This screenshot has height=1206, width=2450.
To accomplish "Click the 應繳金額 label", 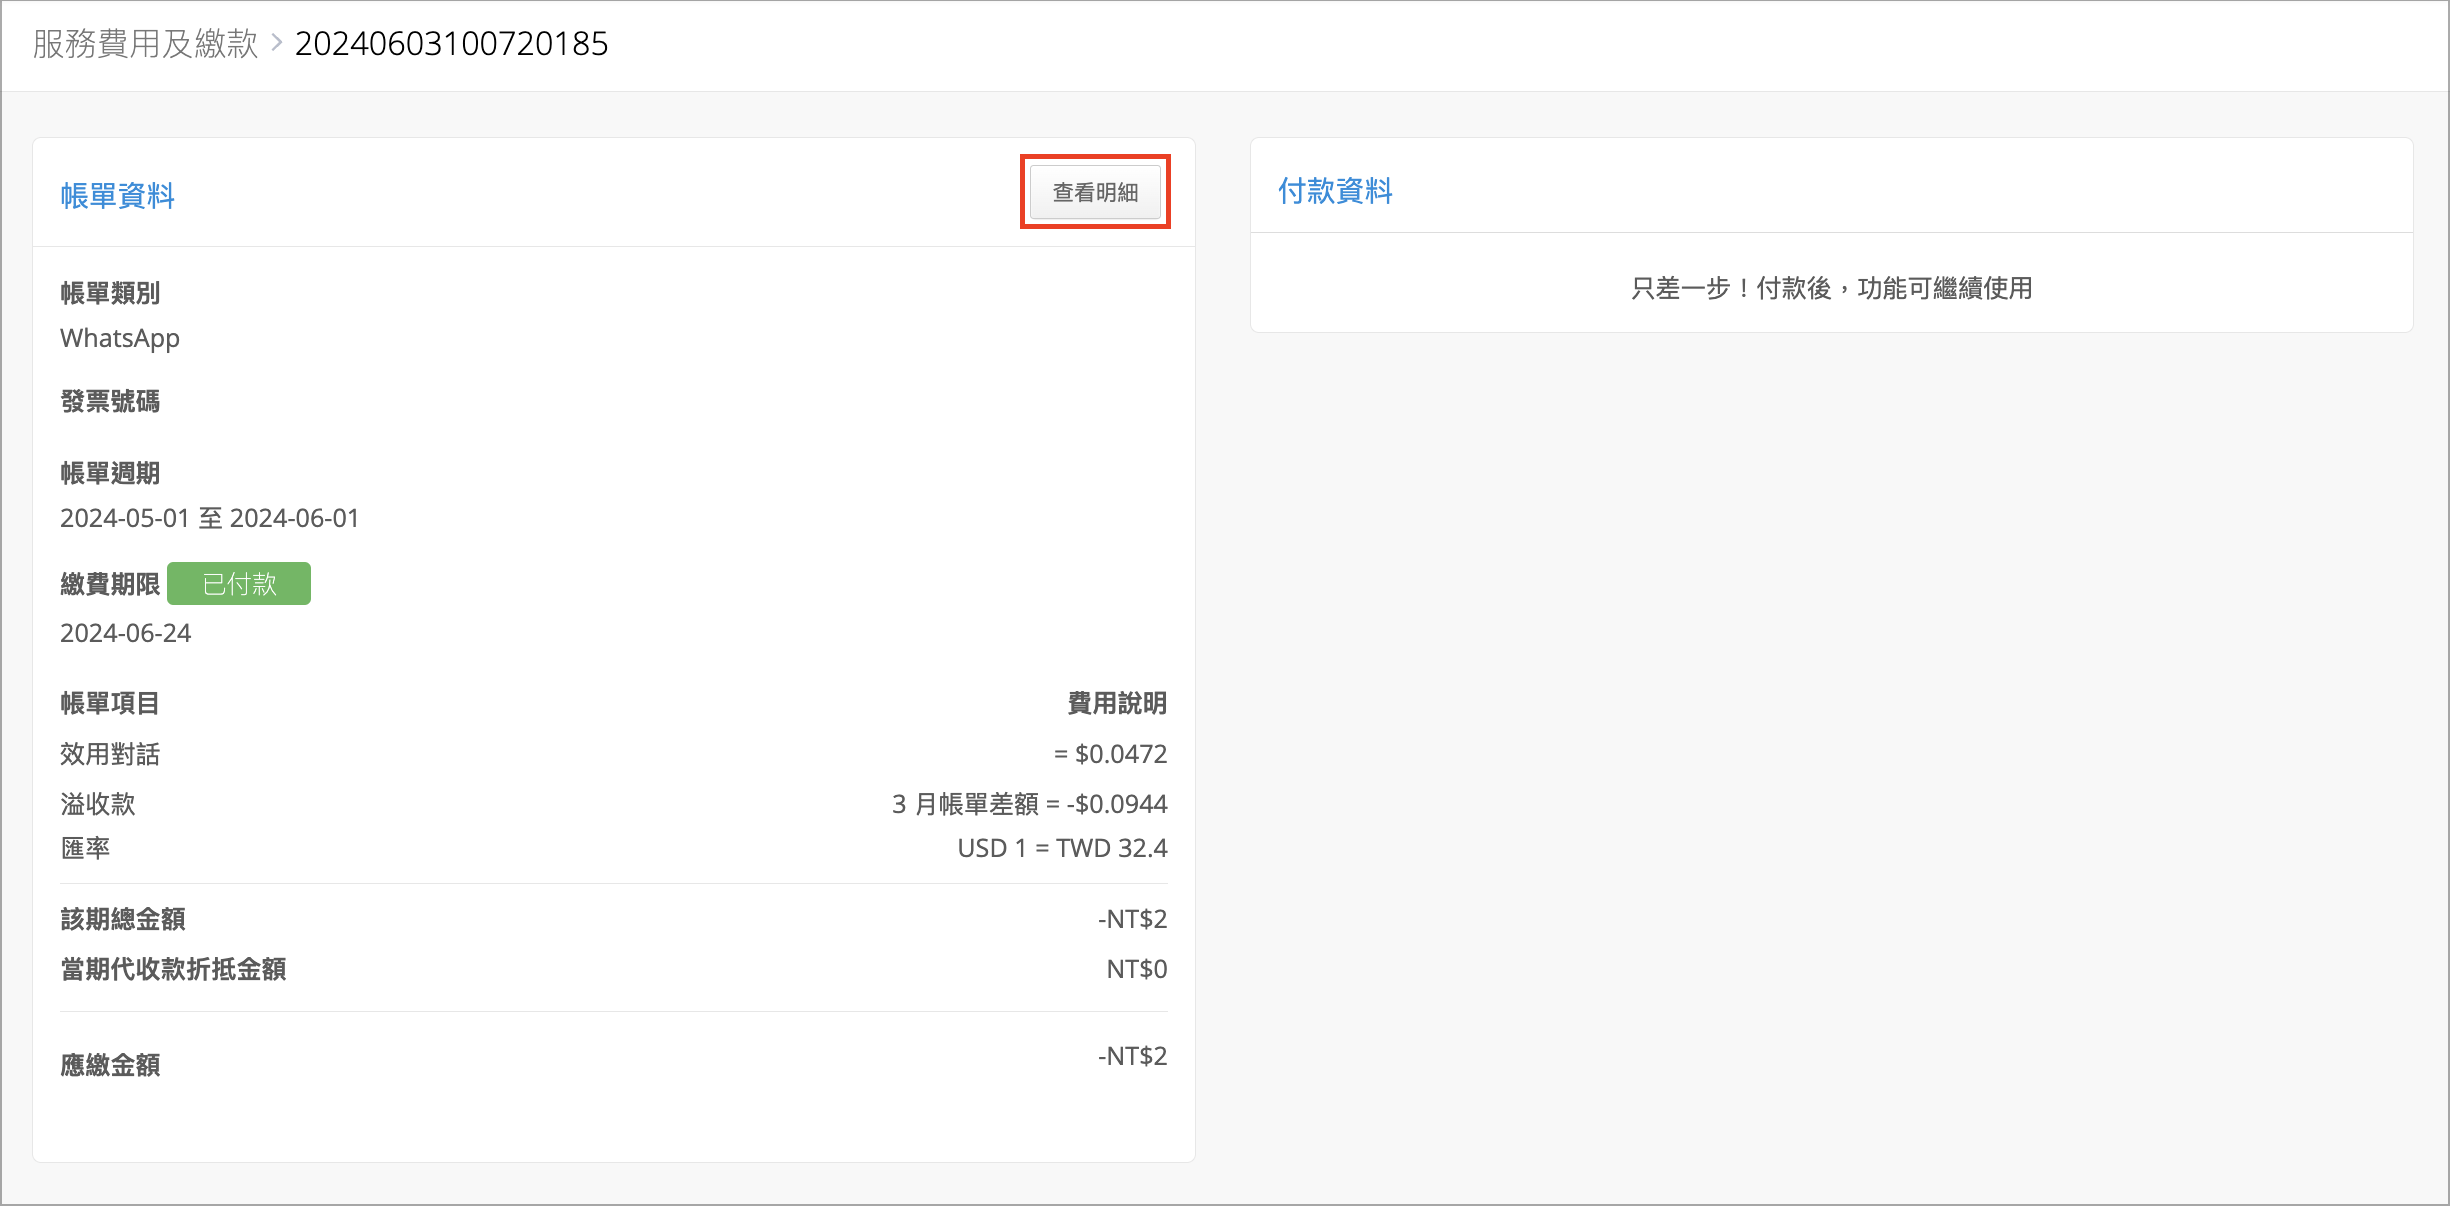I will pos(110,1065).
